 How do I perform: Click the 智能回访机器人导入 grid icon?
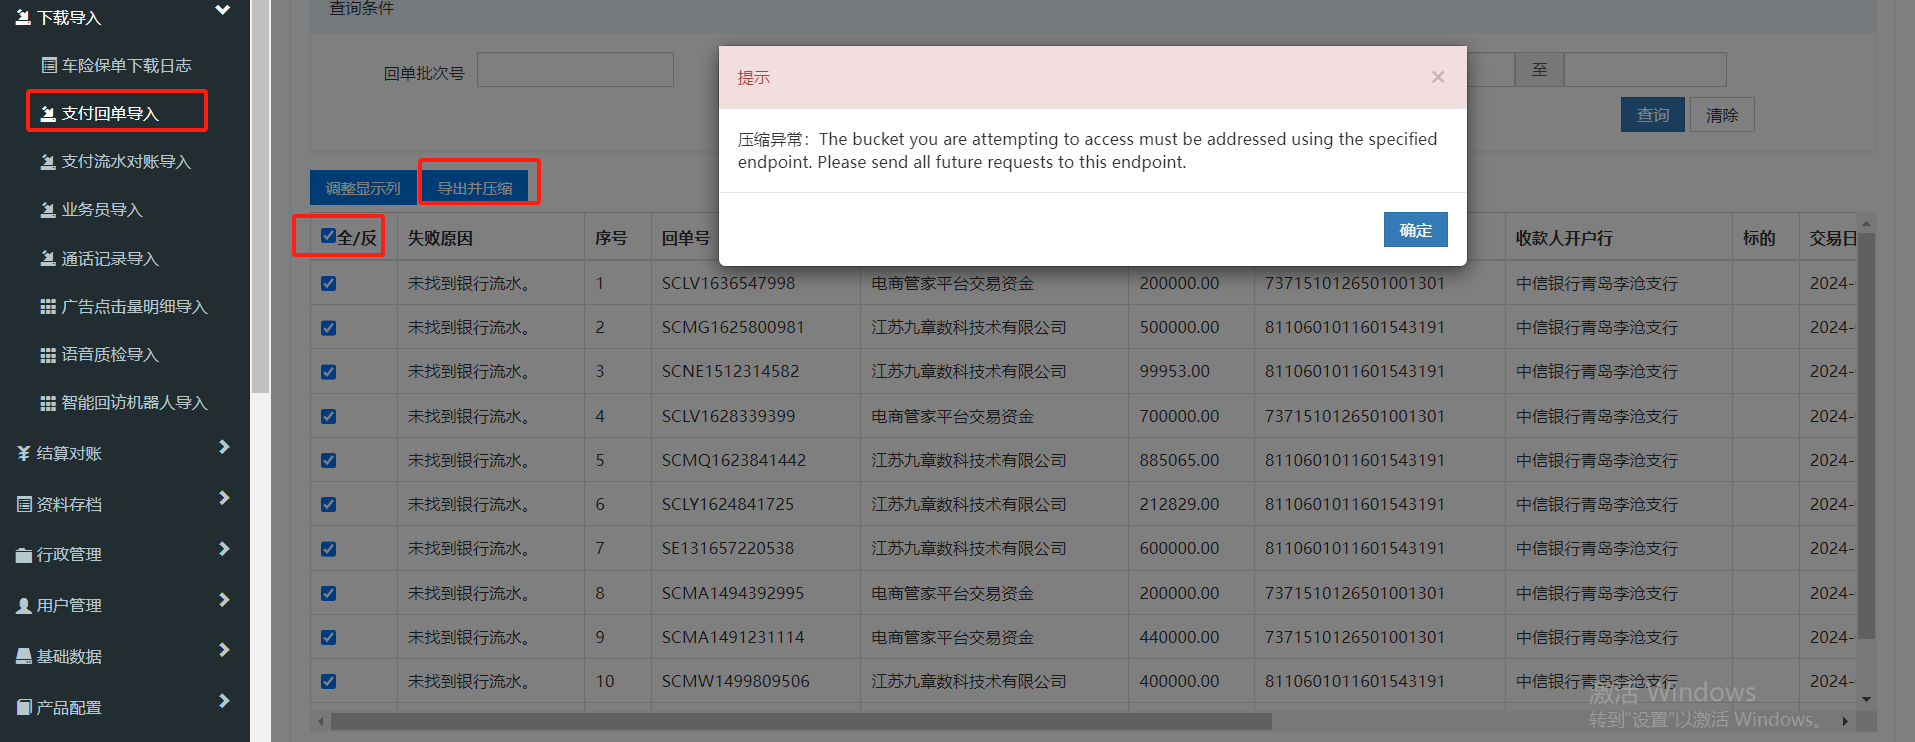[48, 403]
